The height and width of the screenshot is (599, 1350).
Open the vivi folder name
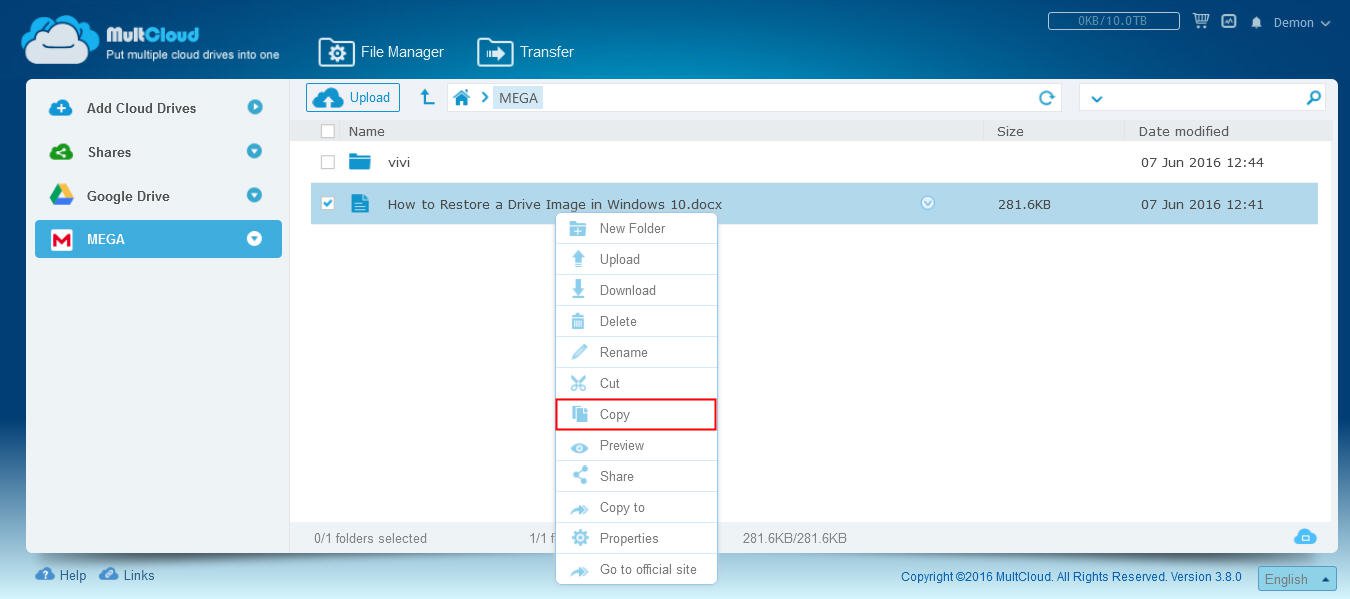pyautogui.click(x=399, y=162)
